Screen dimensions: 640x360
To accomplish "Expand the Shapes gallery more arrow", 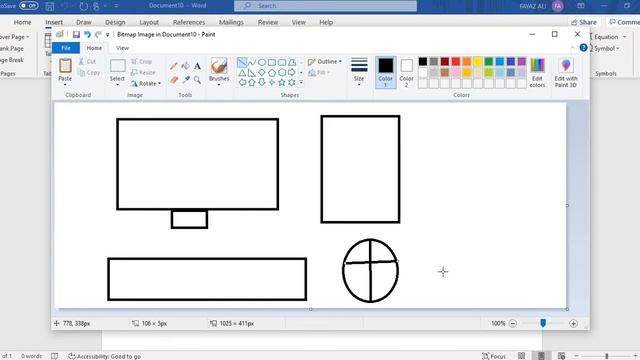I will pyautogui.click(x=301, y=82).
